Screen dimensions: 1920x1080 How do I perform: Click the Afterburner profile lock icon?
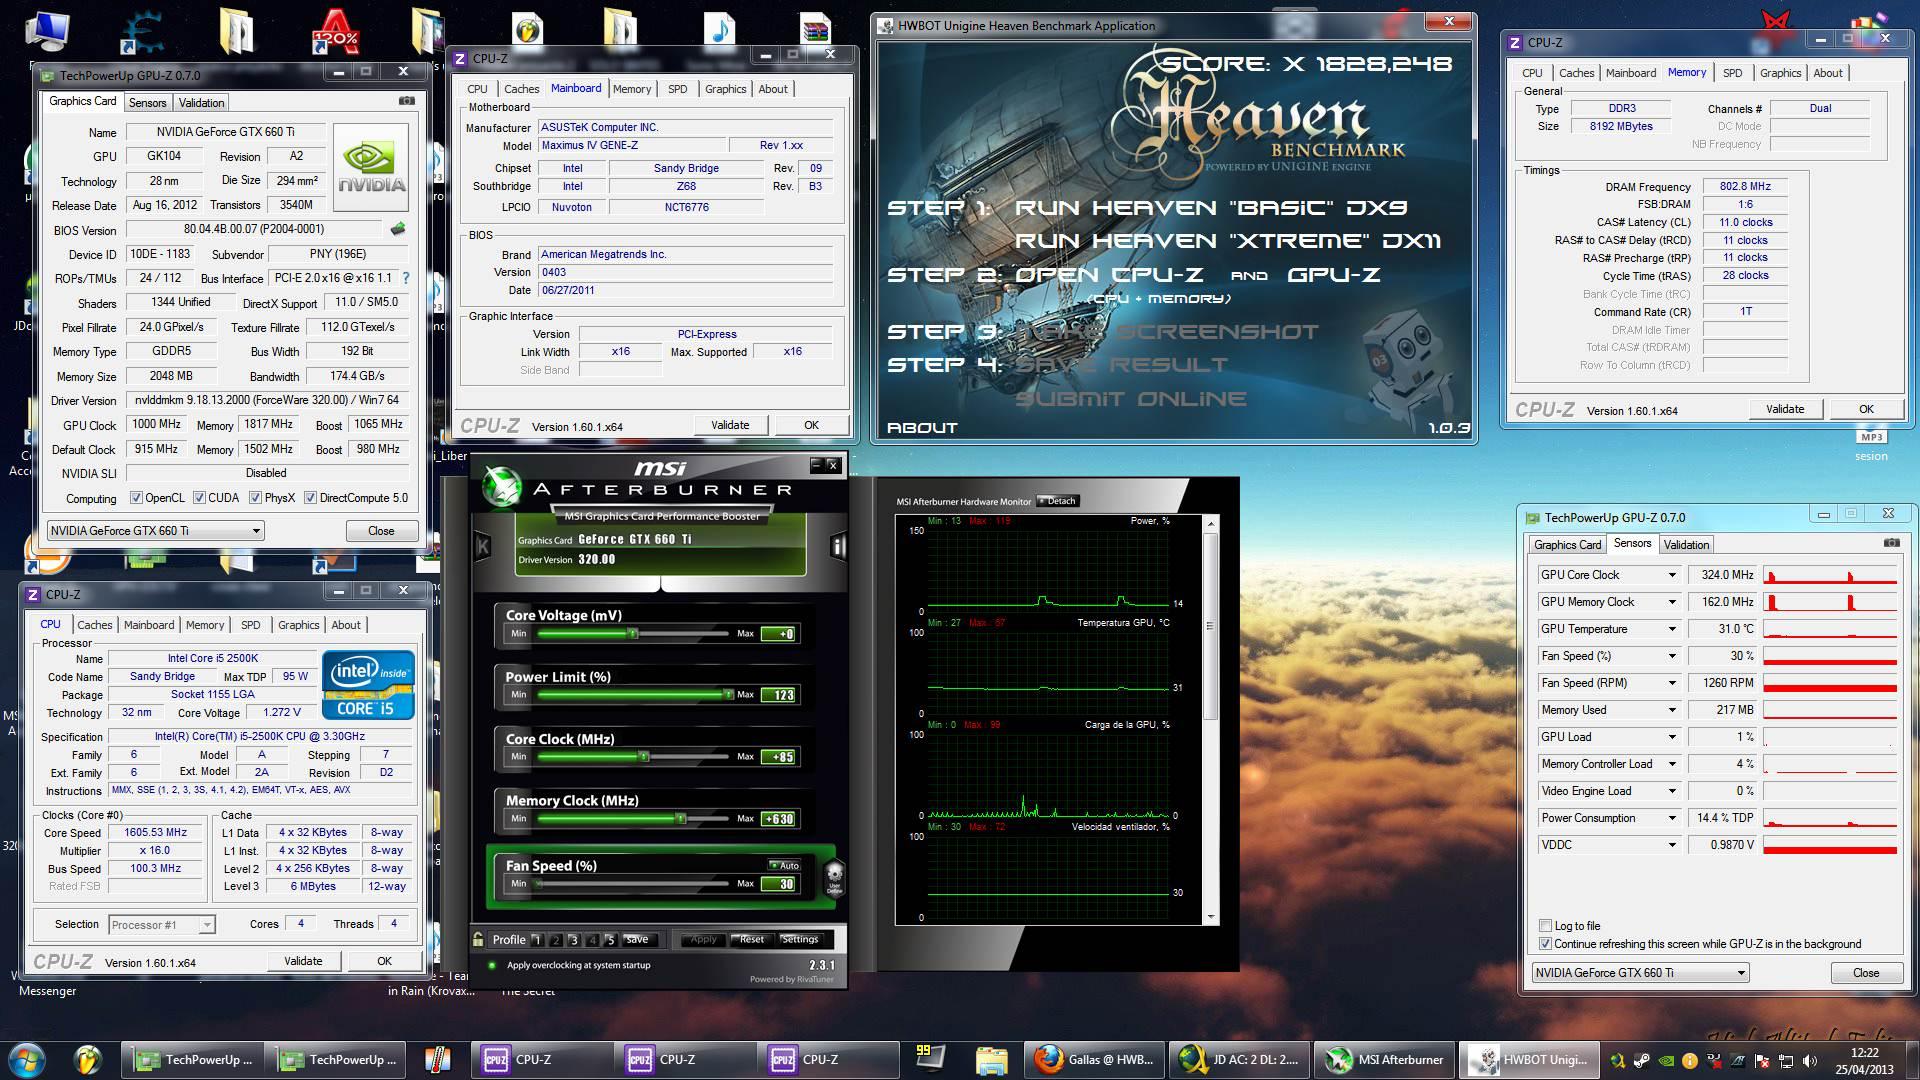[479, 939]
